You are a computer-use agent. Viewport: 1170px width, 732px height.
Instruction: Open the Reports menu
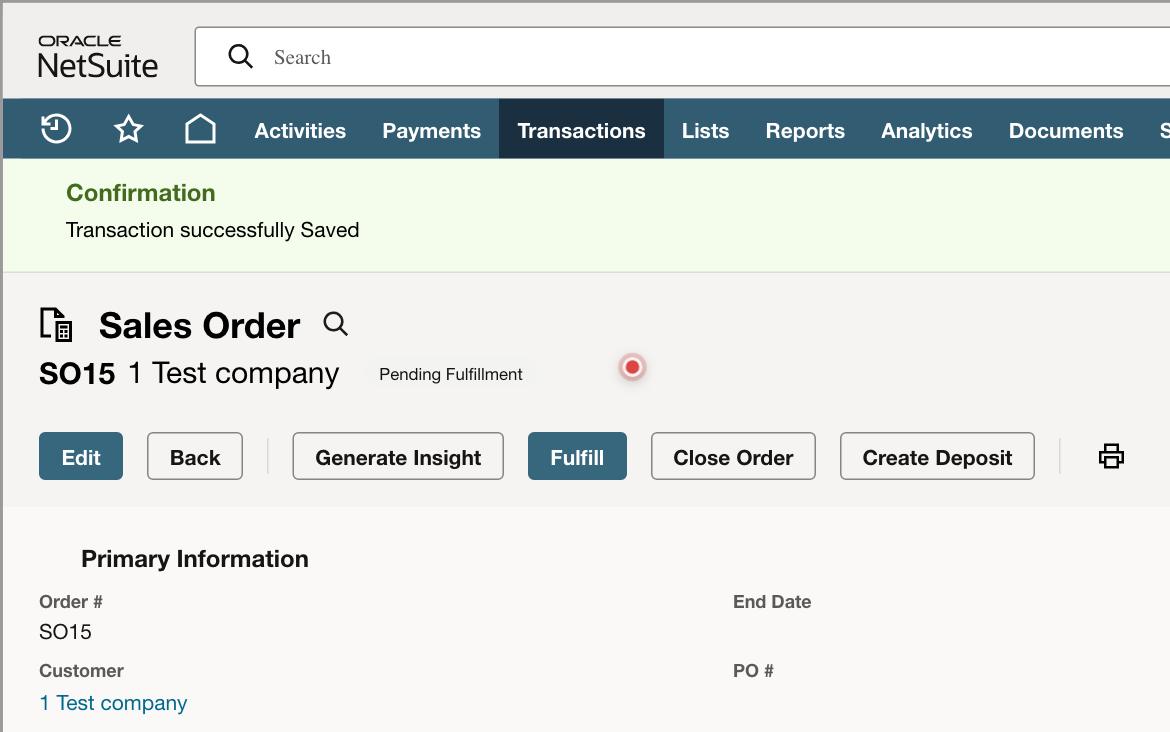pyautogui.click(x=805, y=131)
